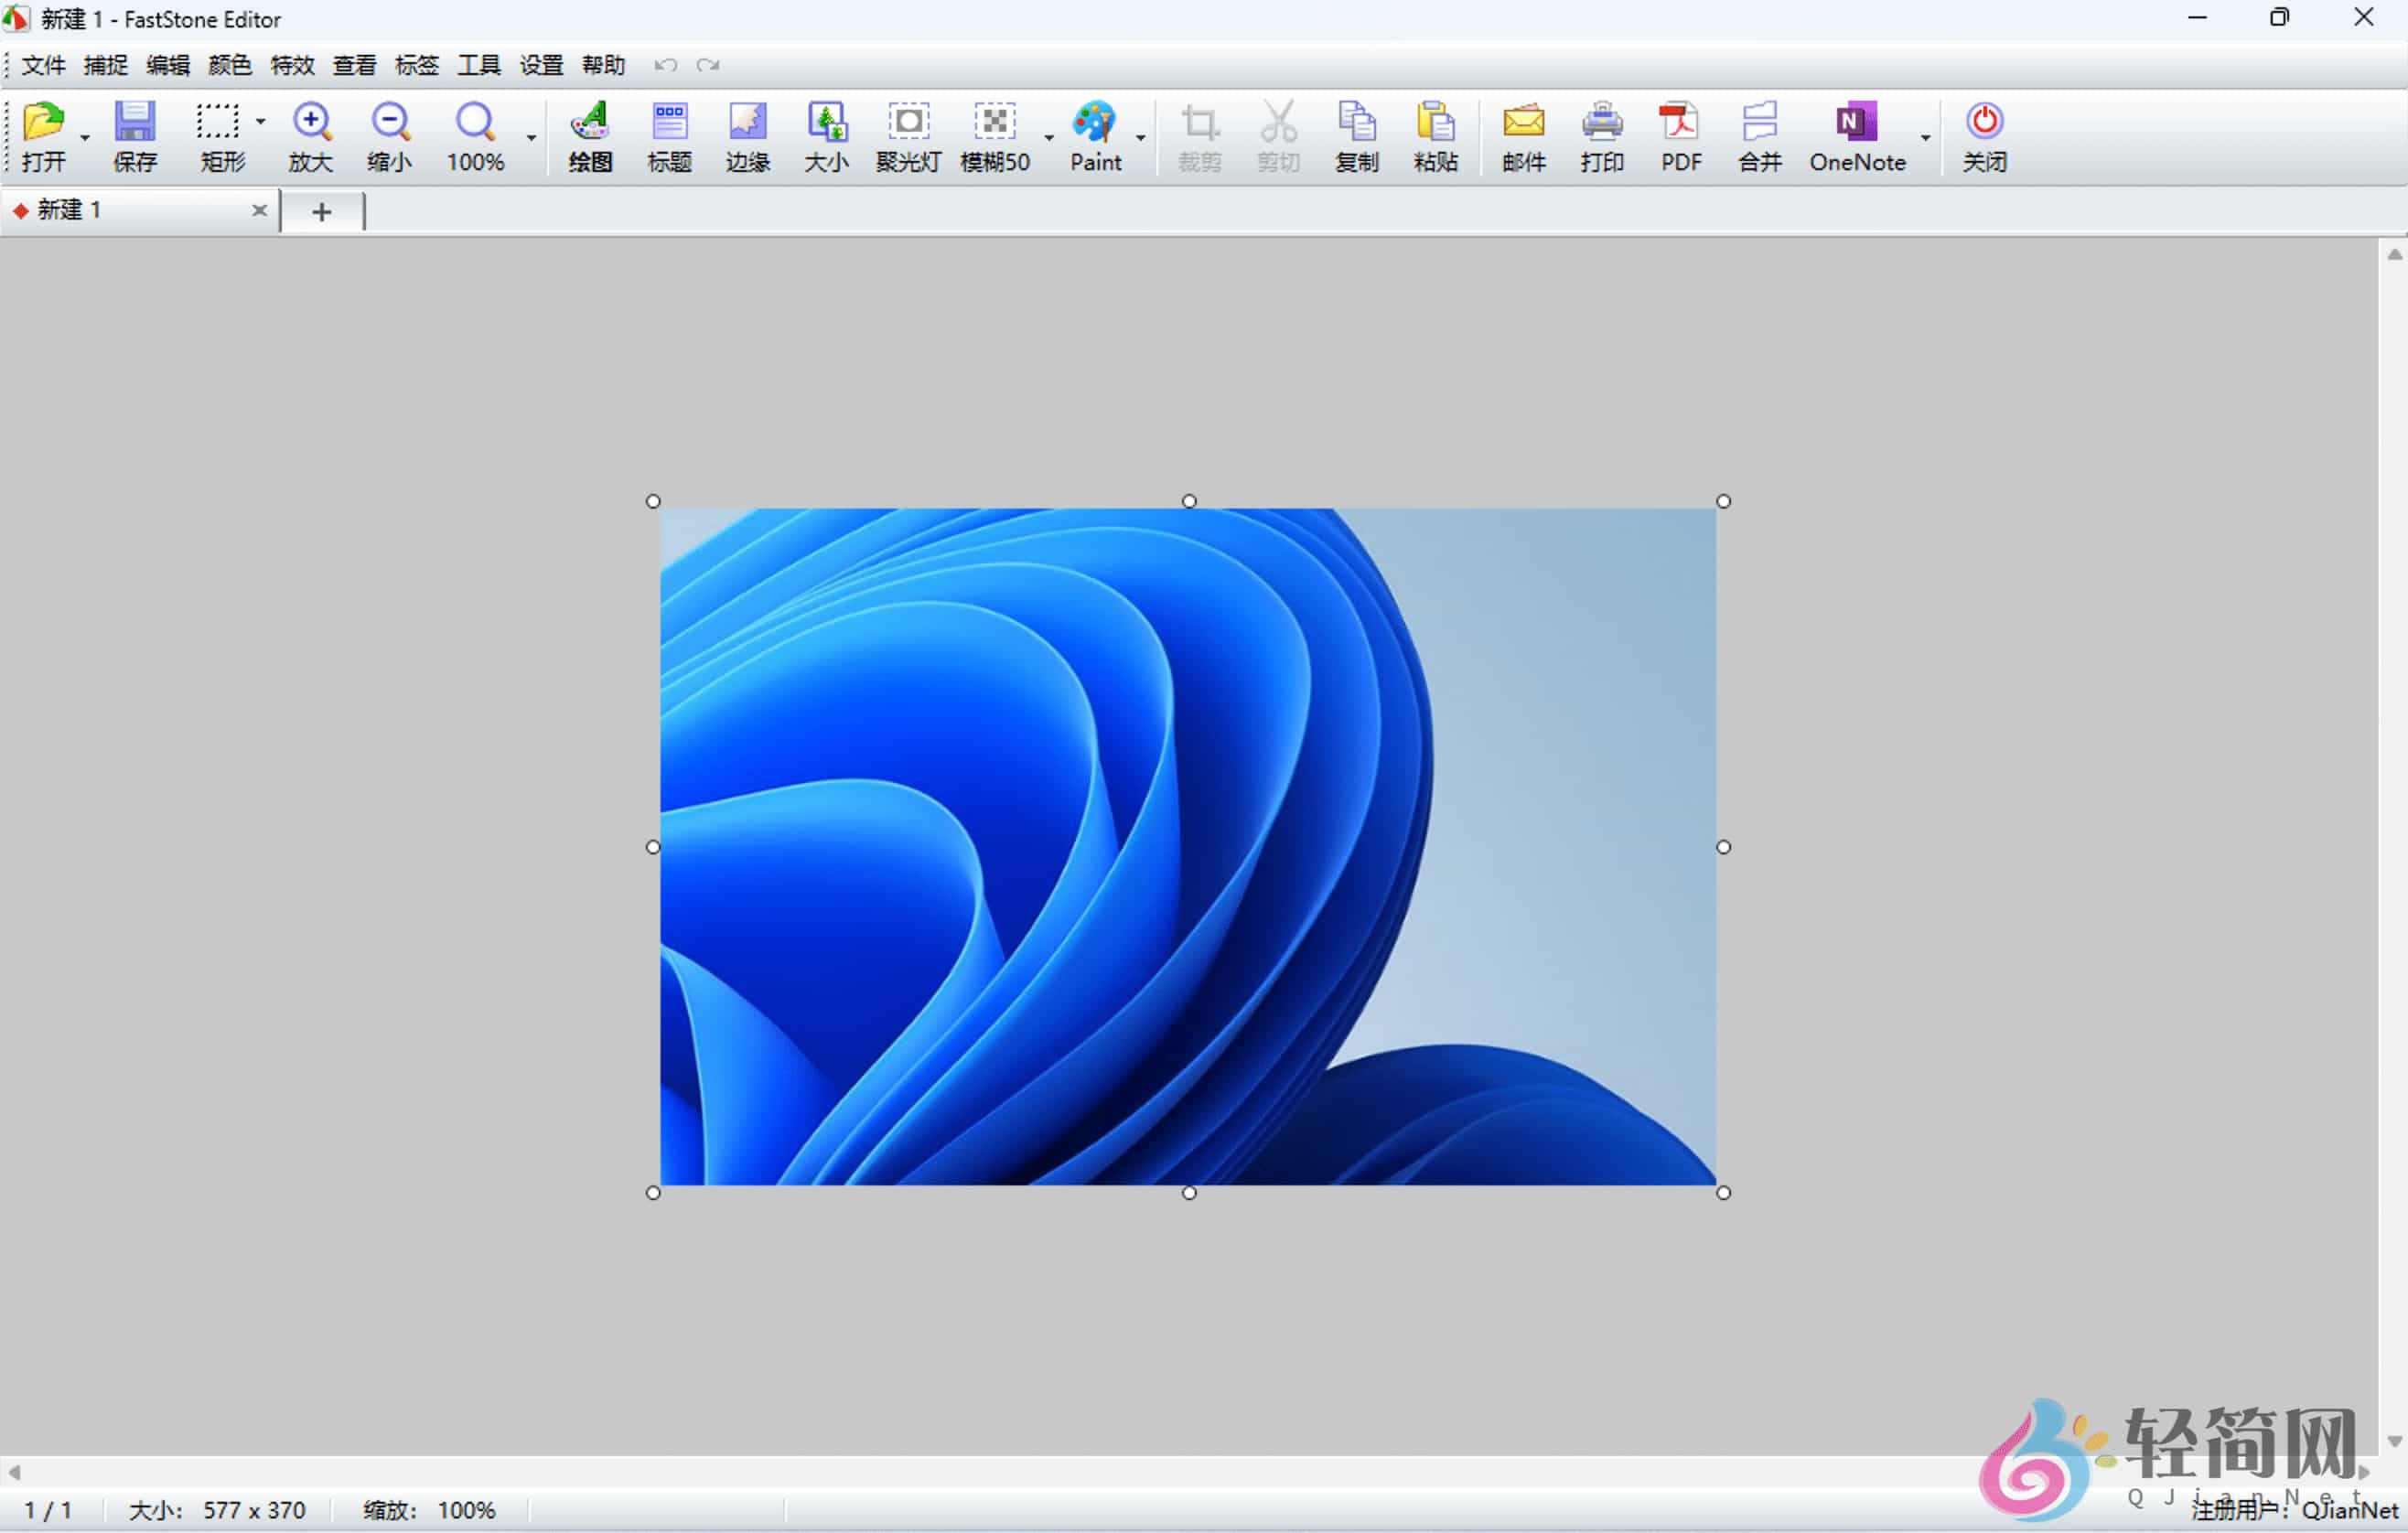Open the 特效 effects menu

pyautogui.click(x=292, y=65)
